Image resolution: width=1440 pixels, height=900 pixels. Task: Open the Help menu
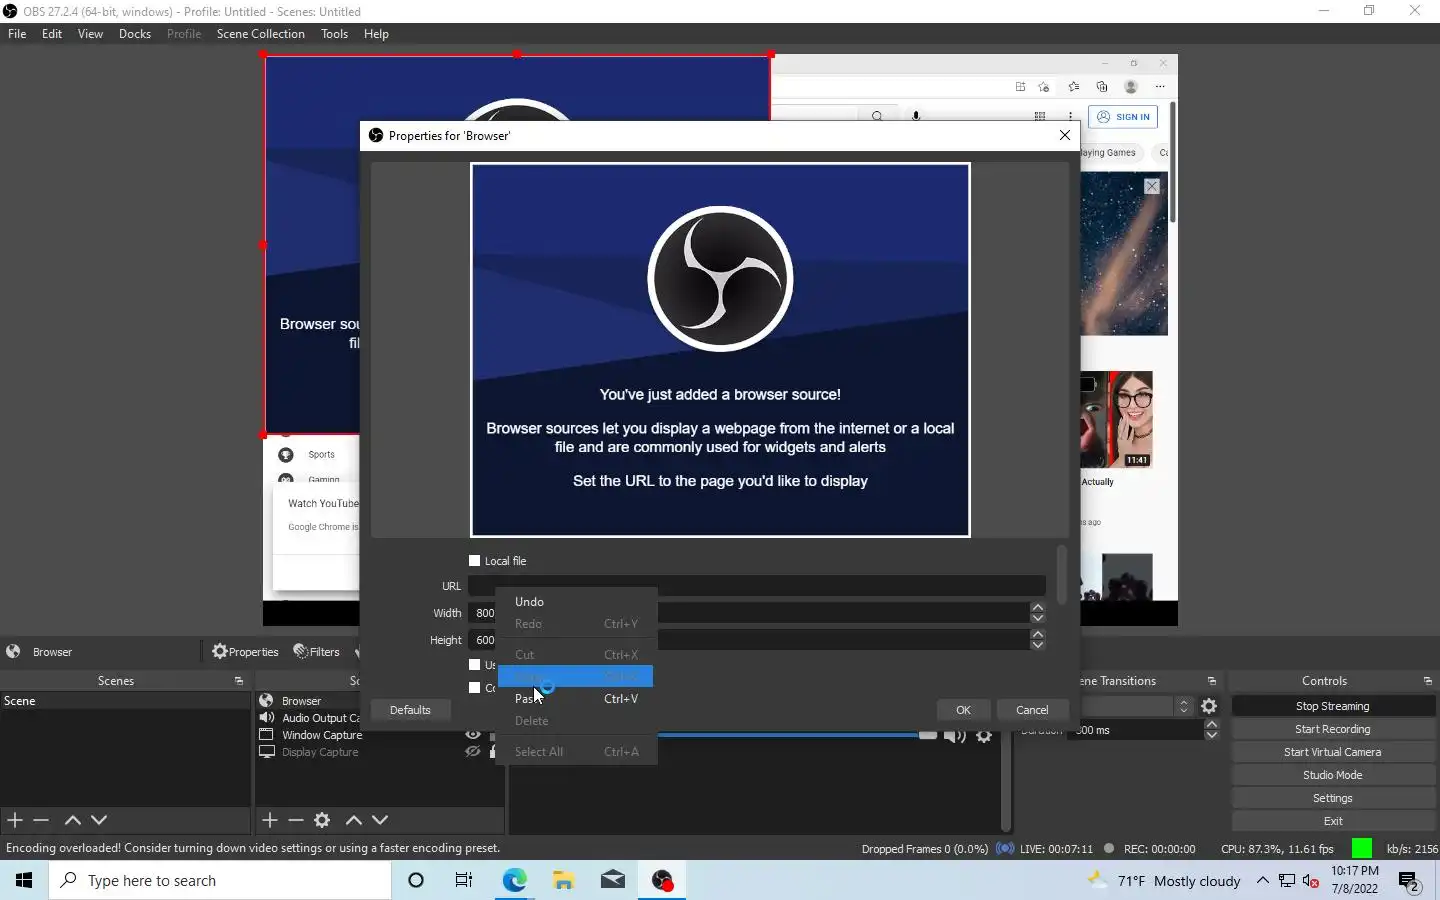pos(376,34)
